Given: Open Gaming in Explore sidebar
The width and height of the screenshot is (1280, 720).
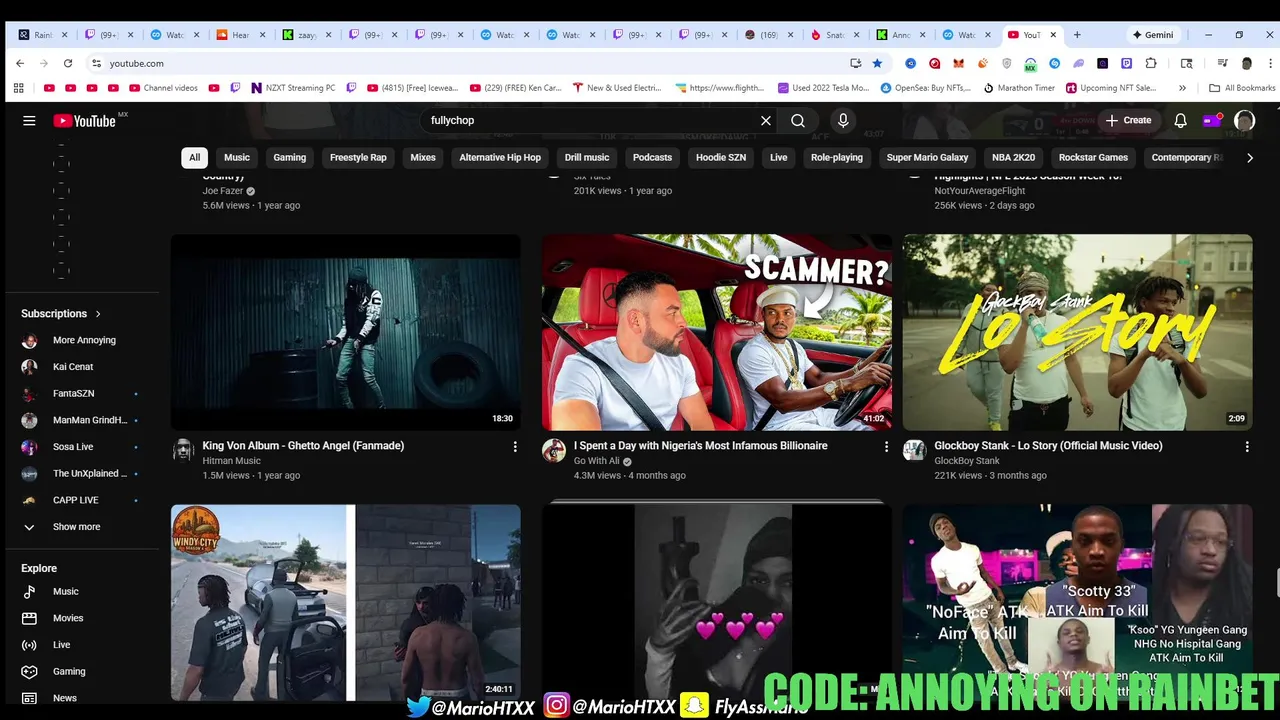Looking at the screenshot, I should tap(69, 671).
